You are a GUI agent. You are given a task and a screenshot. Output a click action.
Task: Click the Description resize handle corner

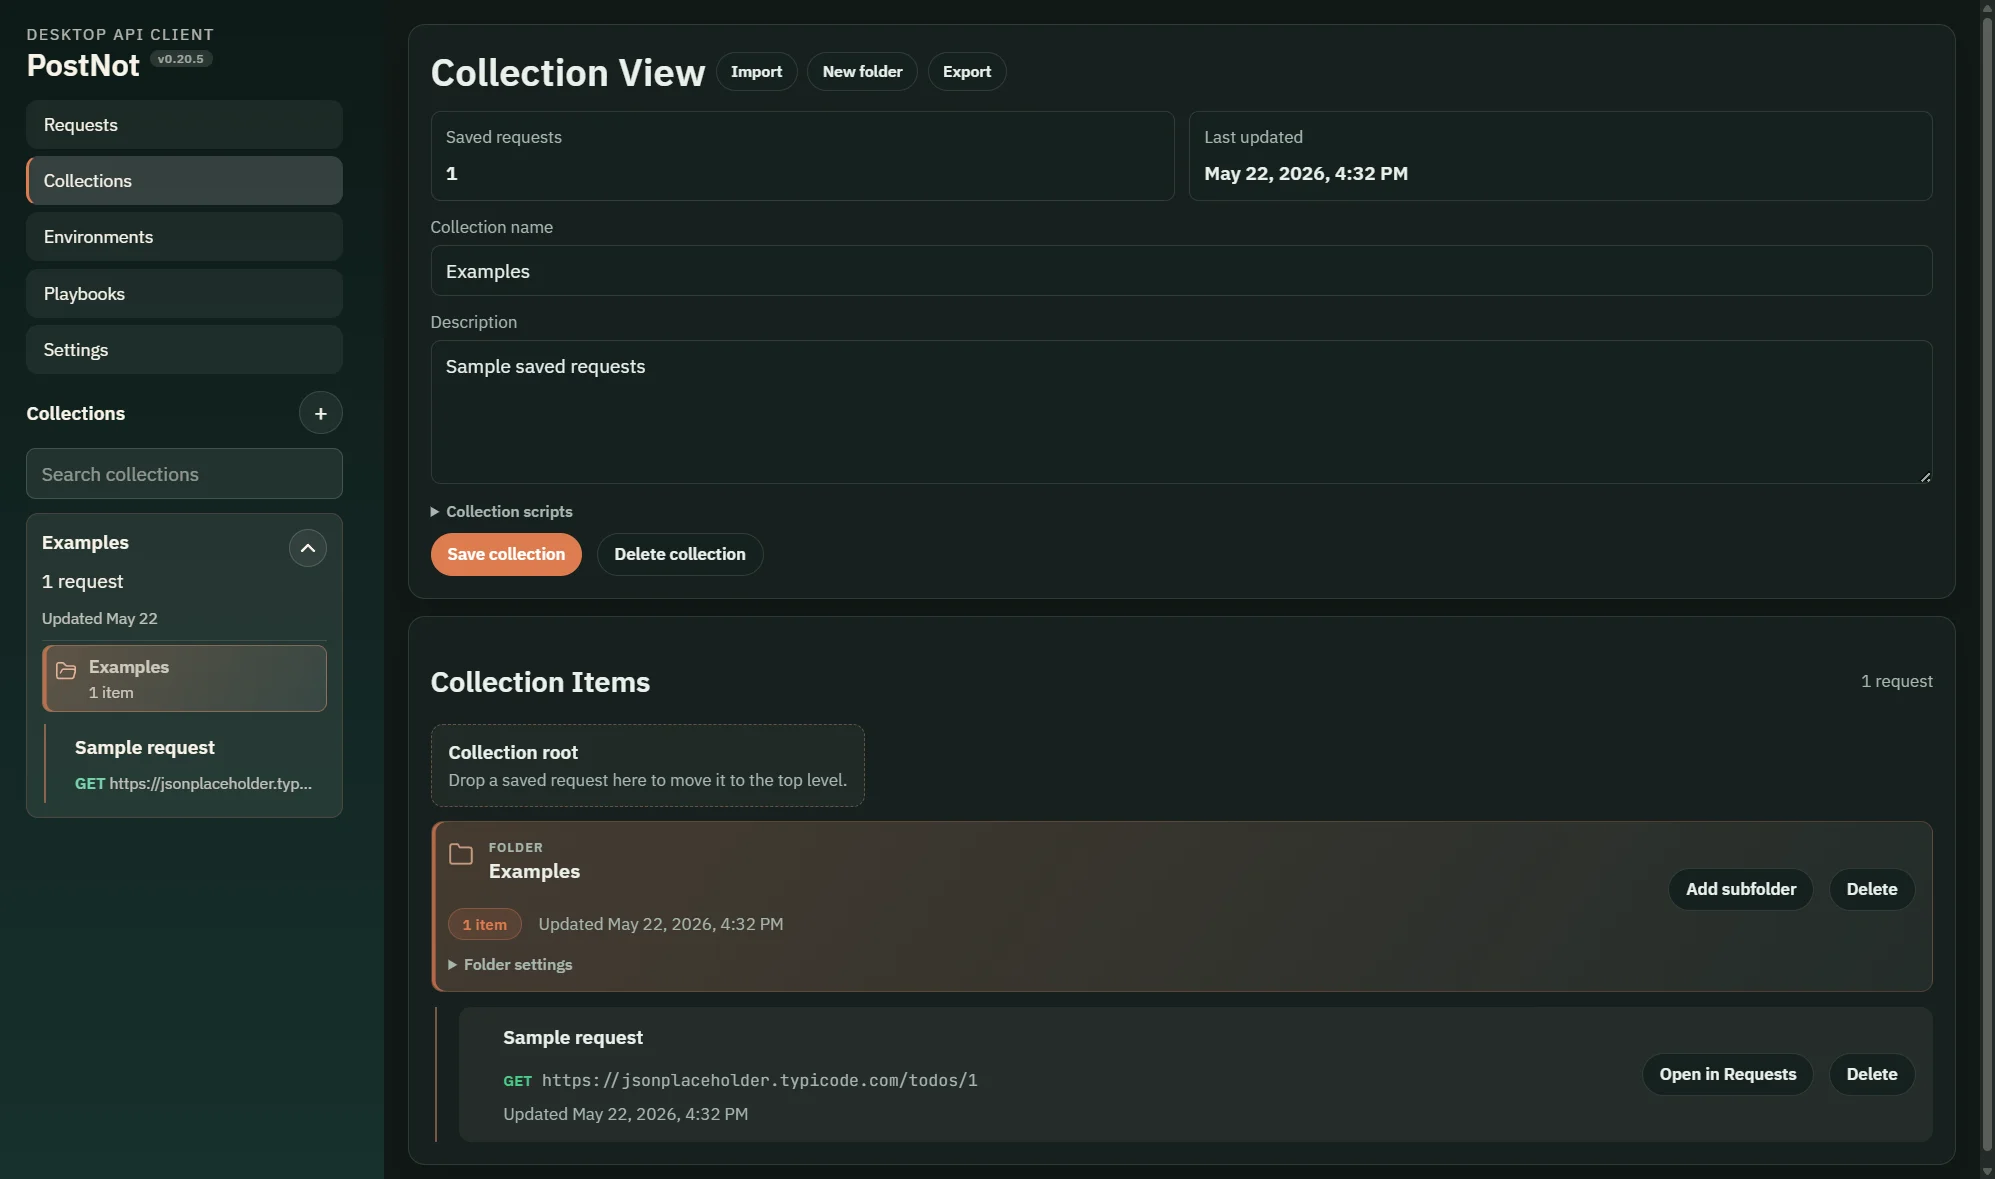point(1925,477)
